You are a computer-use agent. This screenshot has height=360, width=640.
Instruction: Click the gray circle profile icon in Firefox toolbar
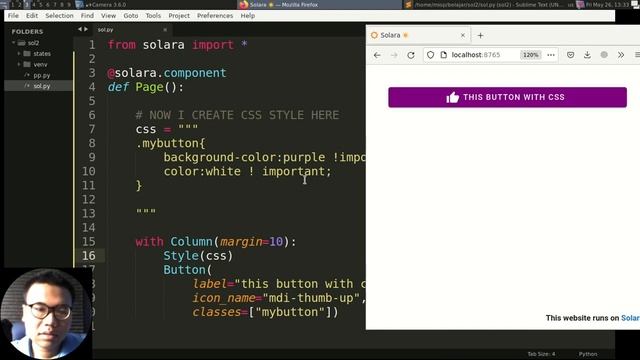[604, 55]
